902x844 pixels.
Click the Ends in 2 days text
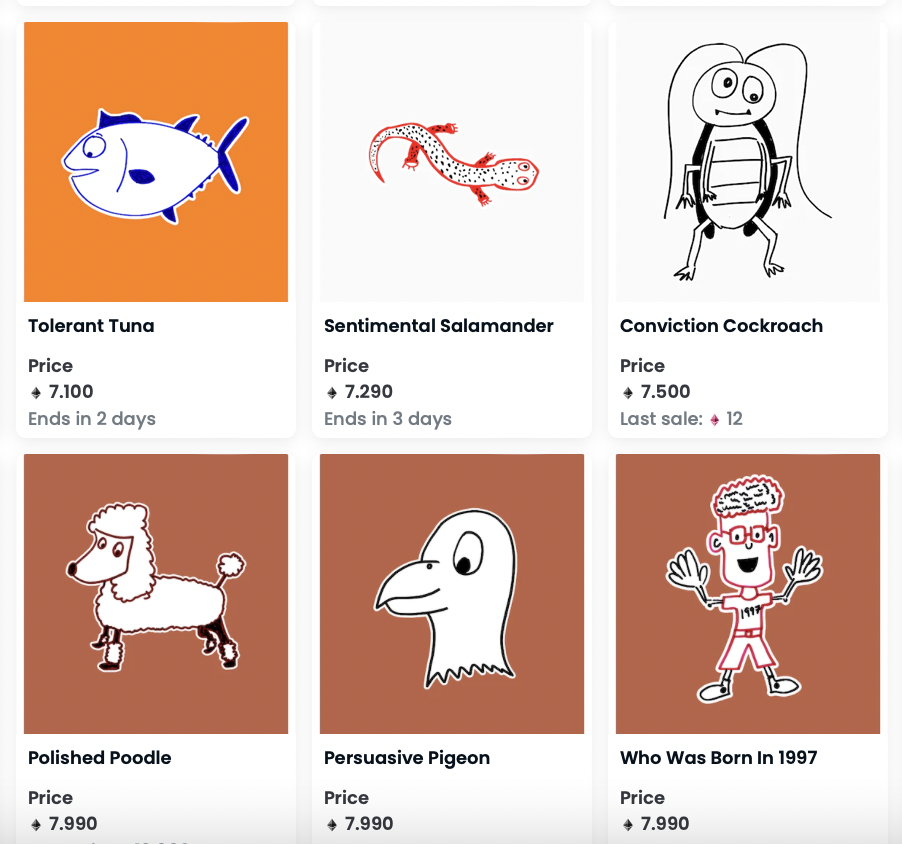(92, 419)
